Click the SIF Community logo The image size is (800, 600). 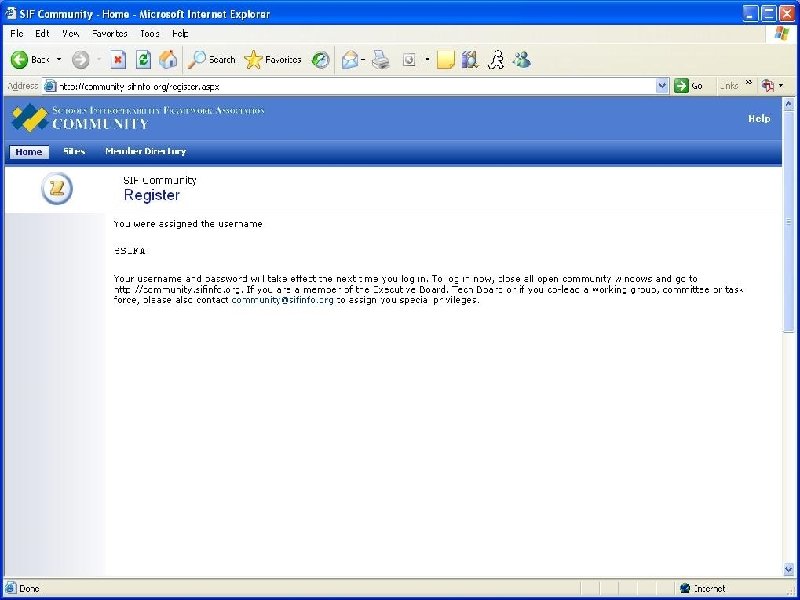pyautogui.click(x=30, y=117)
